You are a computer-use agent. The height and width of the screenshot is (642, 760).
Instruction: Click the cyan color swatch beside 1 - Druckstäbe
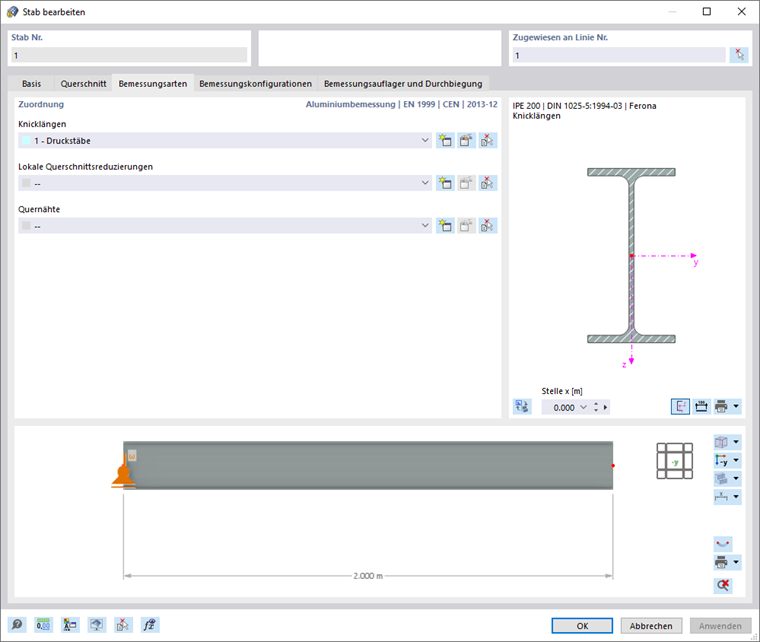[26, 141]
